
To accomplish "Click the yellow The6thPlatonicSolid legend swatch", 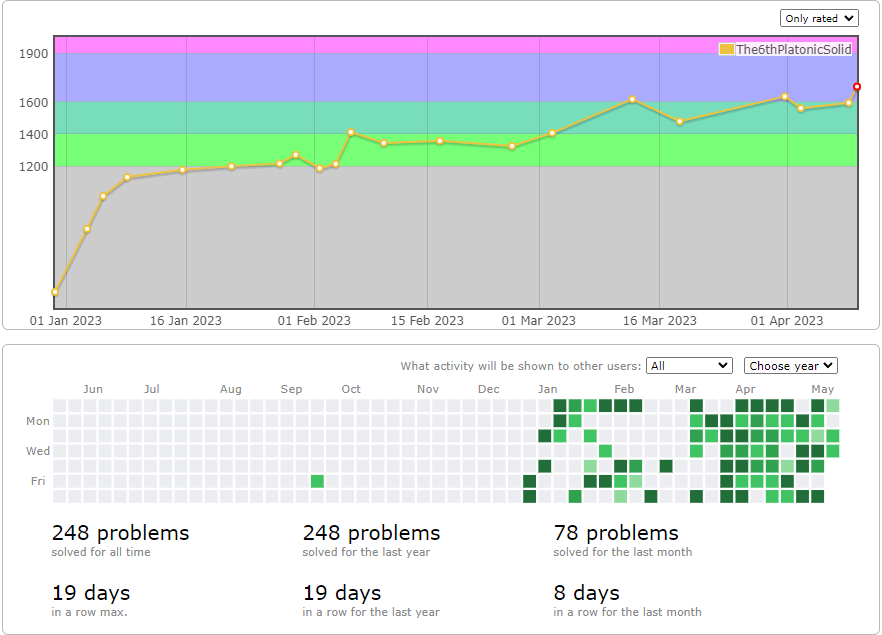I will pyautogui.click(x=726, y=49).
